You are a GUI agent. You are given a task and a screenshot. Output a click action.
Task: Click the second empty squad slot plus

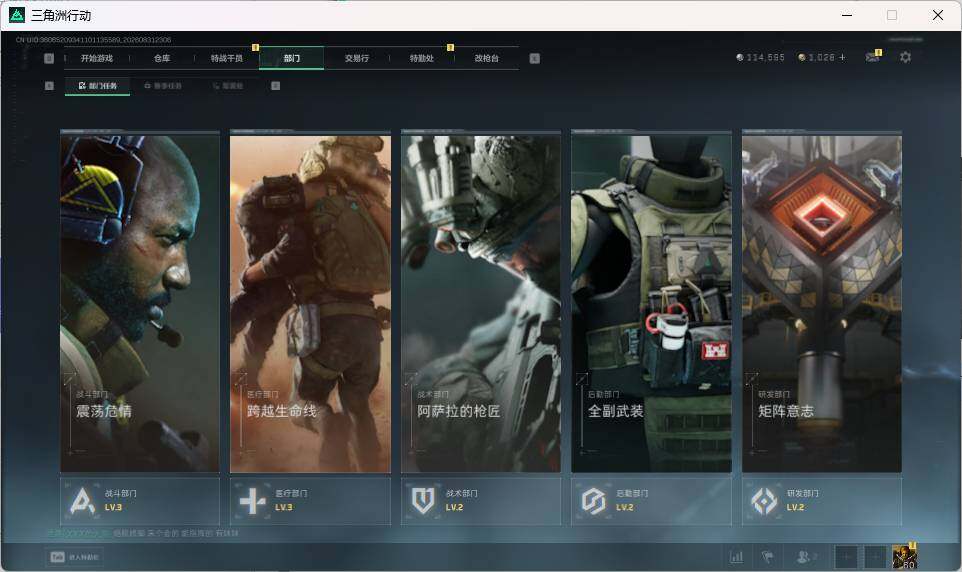(875, 557)
